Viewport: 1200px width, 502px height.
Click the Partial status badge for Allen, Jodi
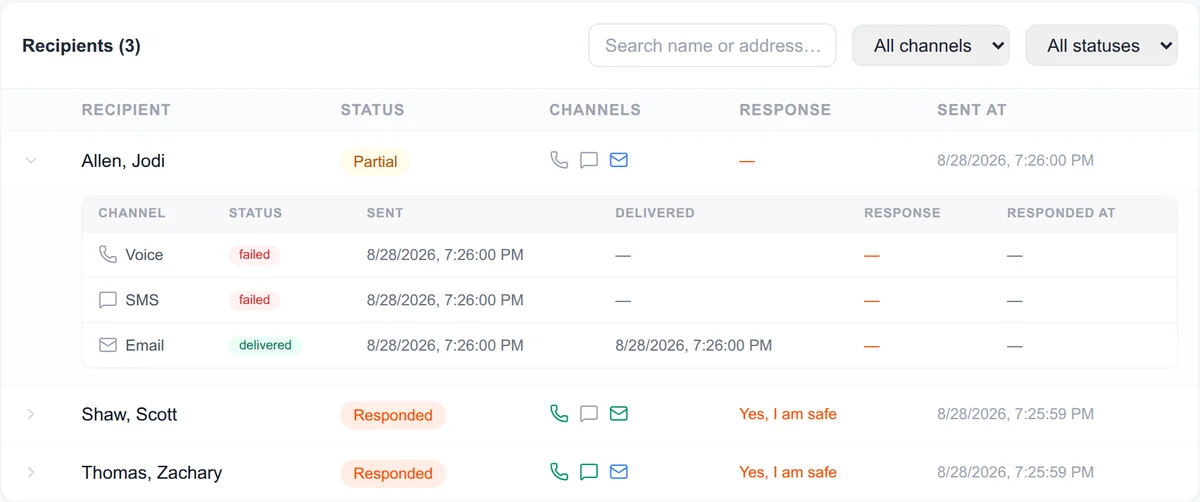(375, 161)
